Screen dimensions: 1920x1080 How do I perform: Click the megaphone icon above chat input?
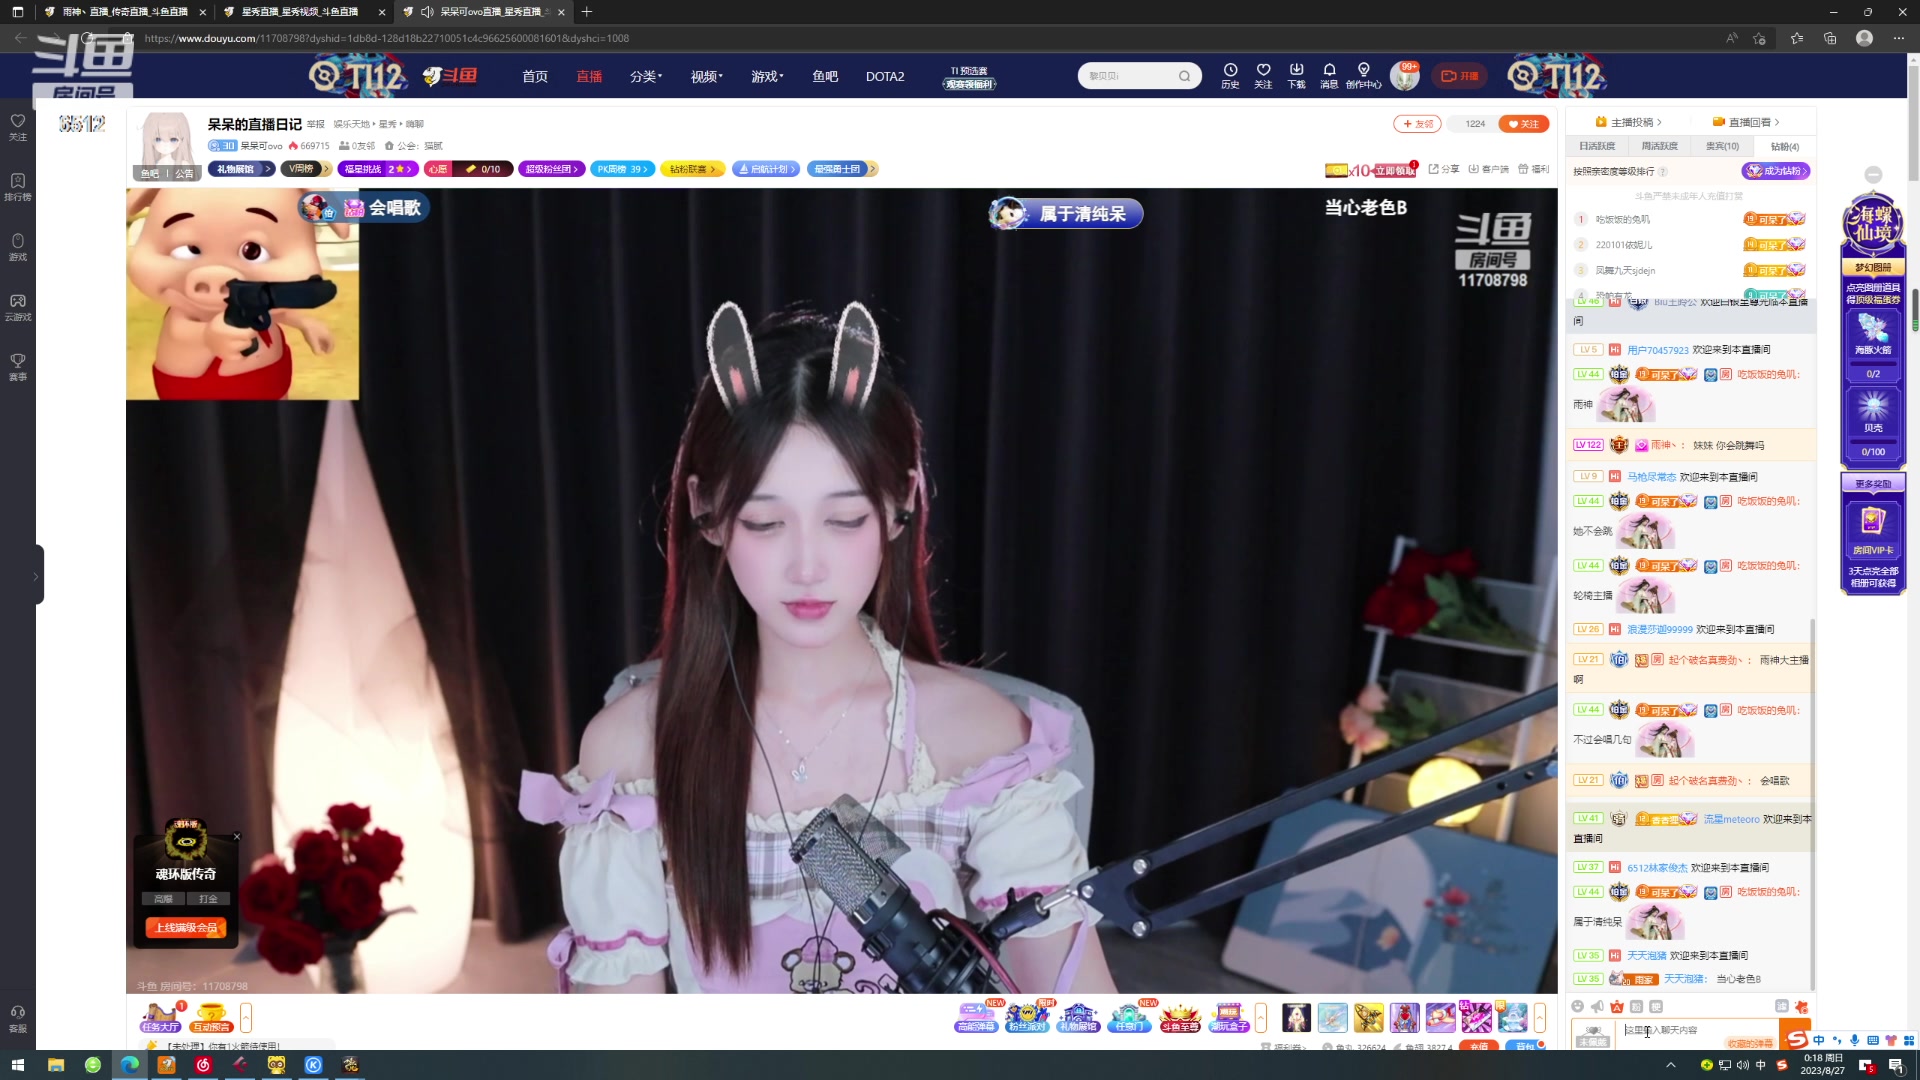1597,1006
